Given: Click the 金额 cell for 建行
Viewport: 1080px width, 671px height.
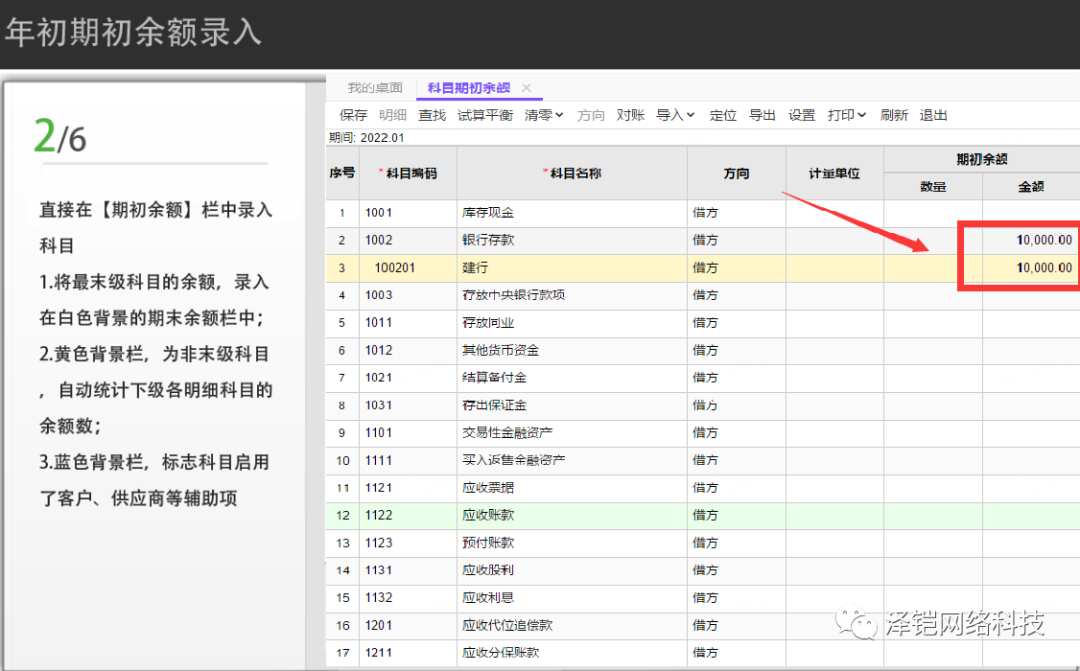Looking at the screenshot, I should click(1030, 268).
